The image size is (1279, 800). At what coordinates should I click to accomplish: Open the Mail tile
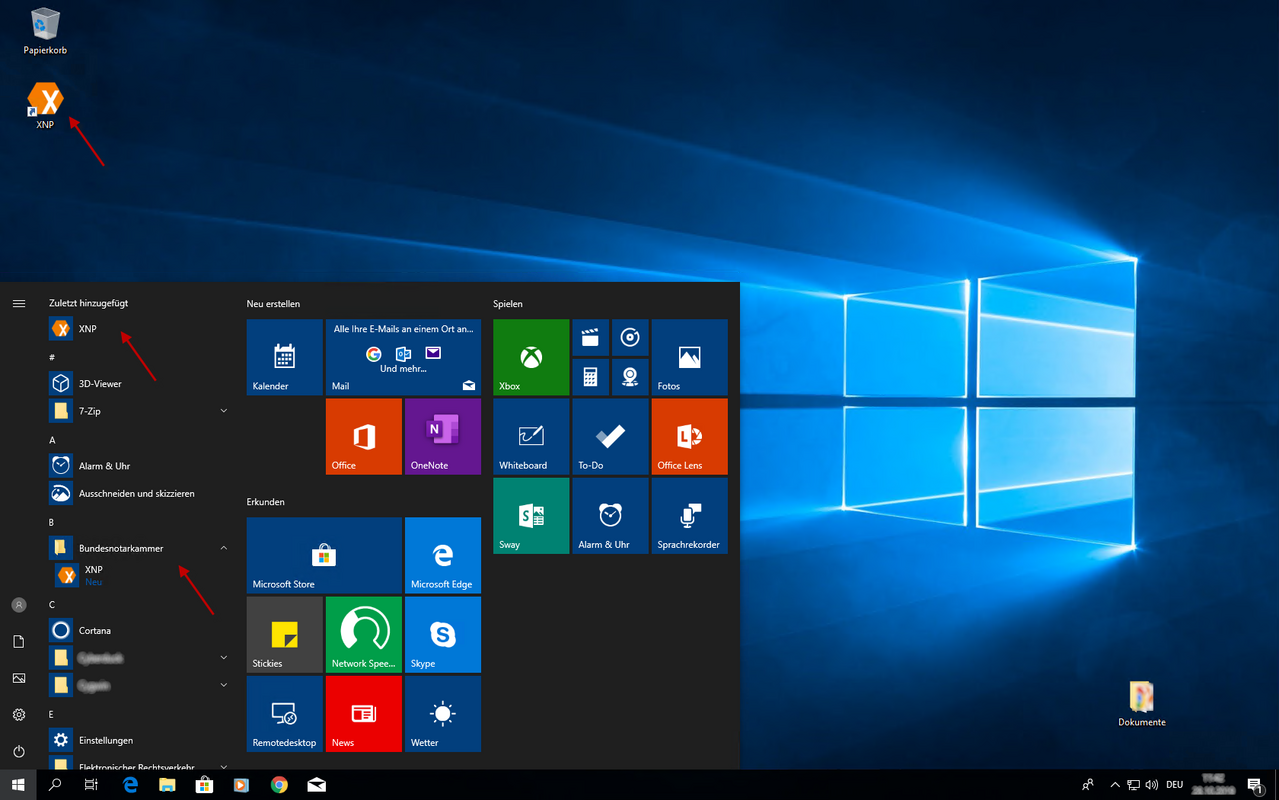pyautogui.click(x=403, y=357)
